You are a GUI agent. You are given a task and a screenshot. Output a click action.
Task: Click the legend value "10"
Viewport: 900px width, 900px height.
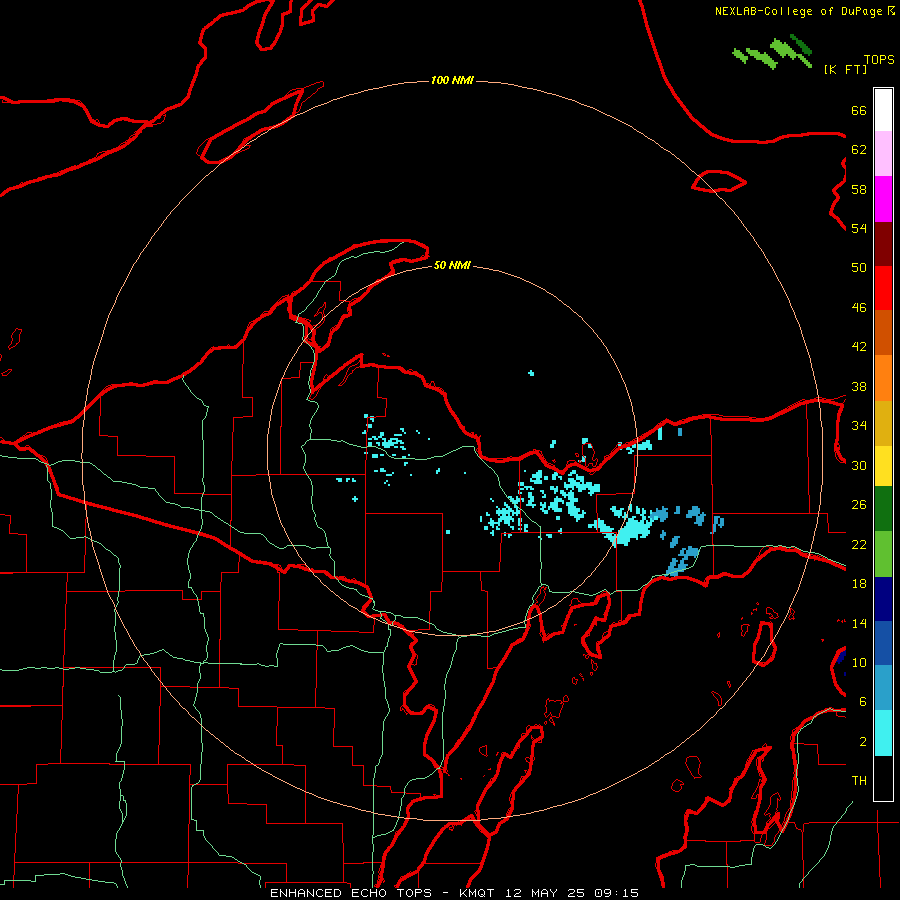point(859,662)
